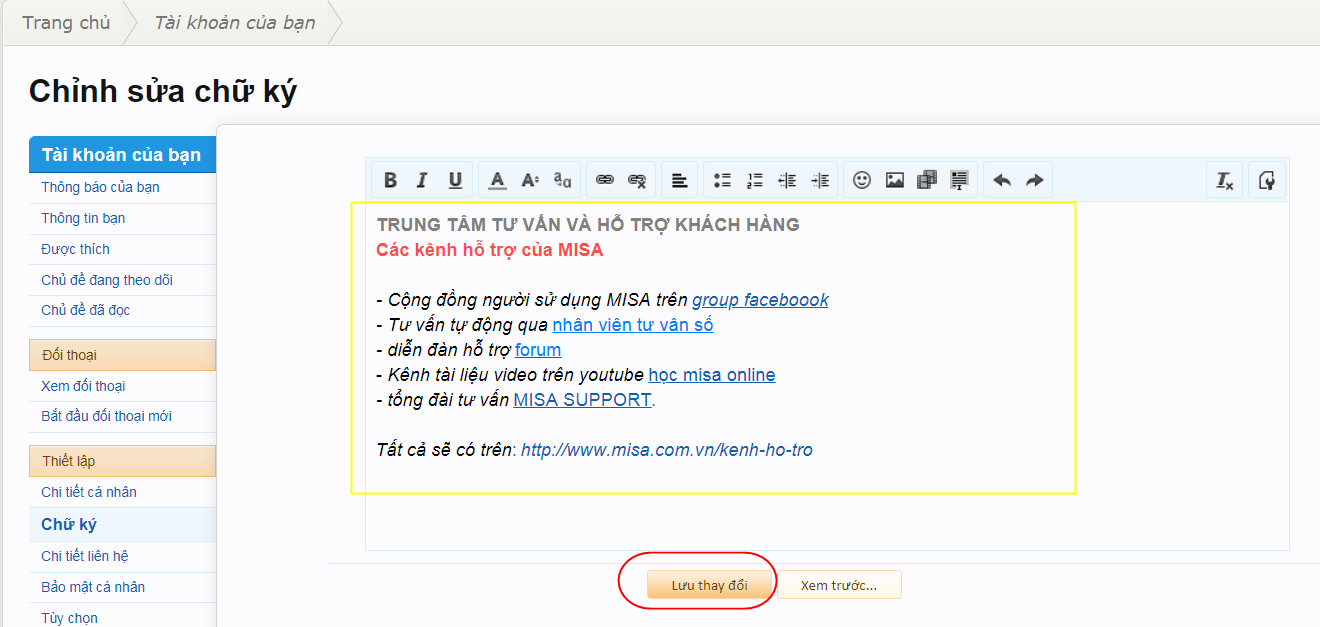Screen dimensions: 1320x627
Task: Click the Các kênh hỗ trợ của MISA line
Action: (x=490, y=250)
